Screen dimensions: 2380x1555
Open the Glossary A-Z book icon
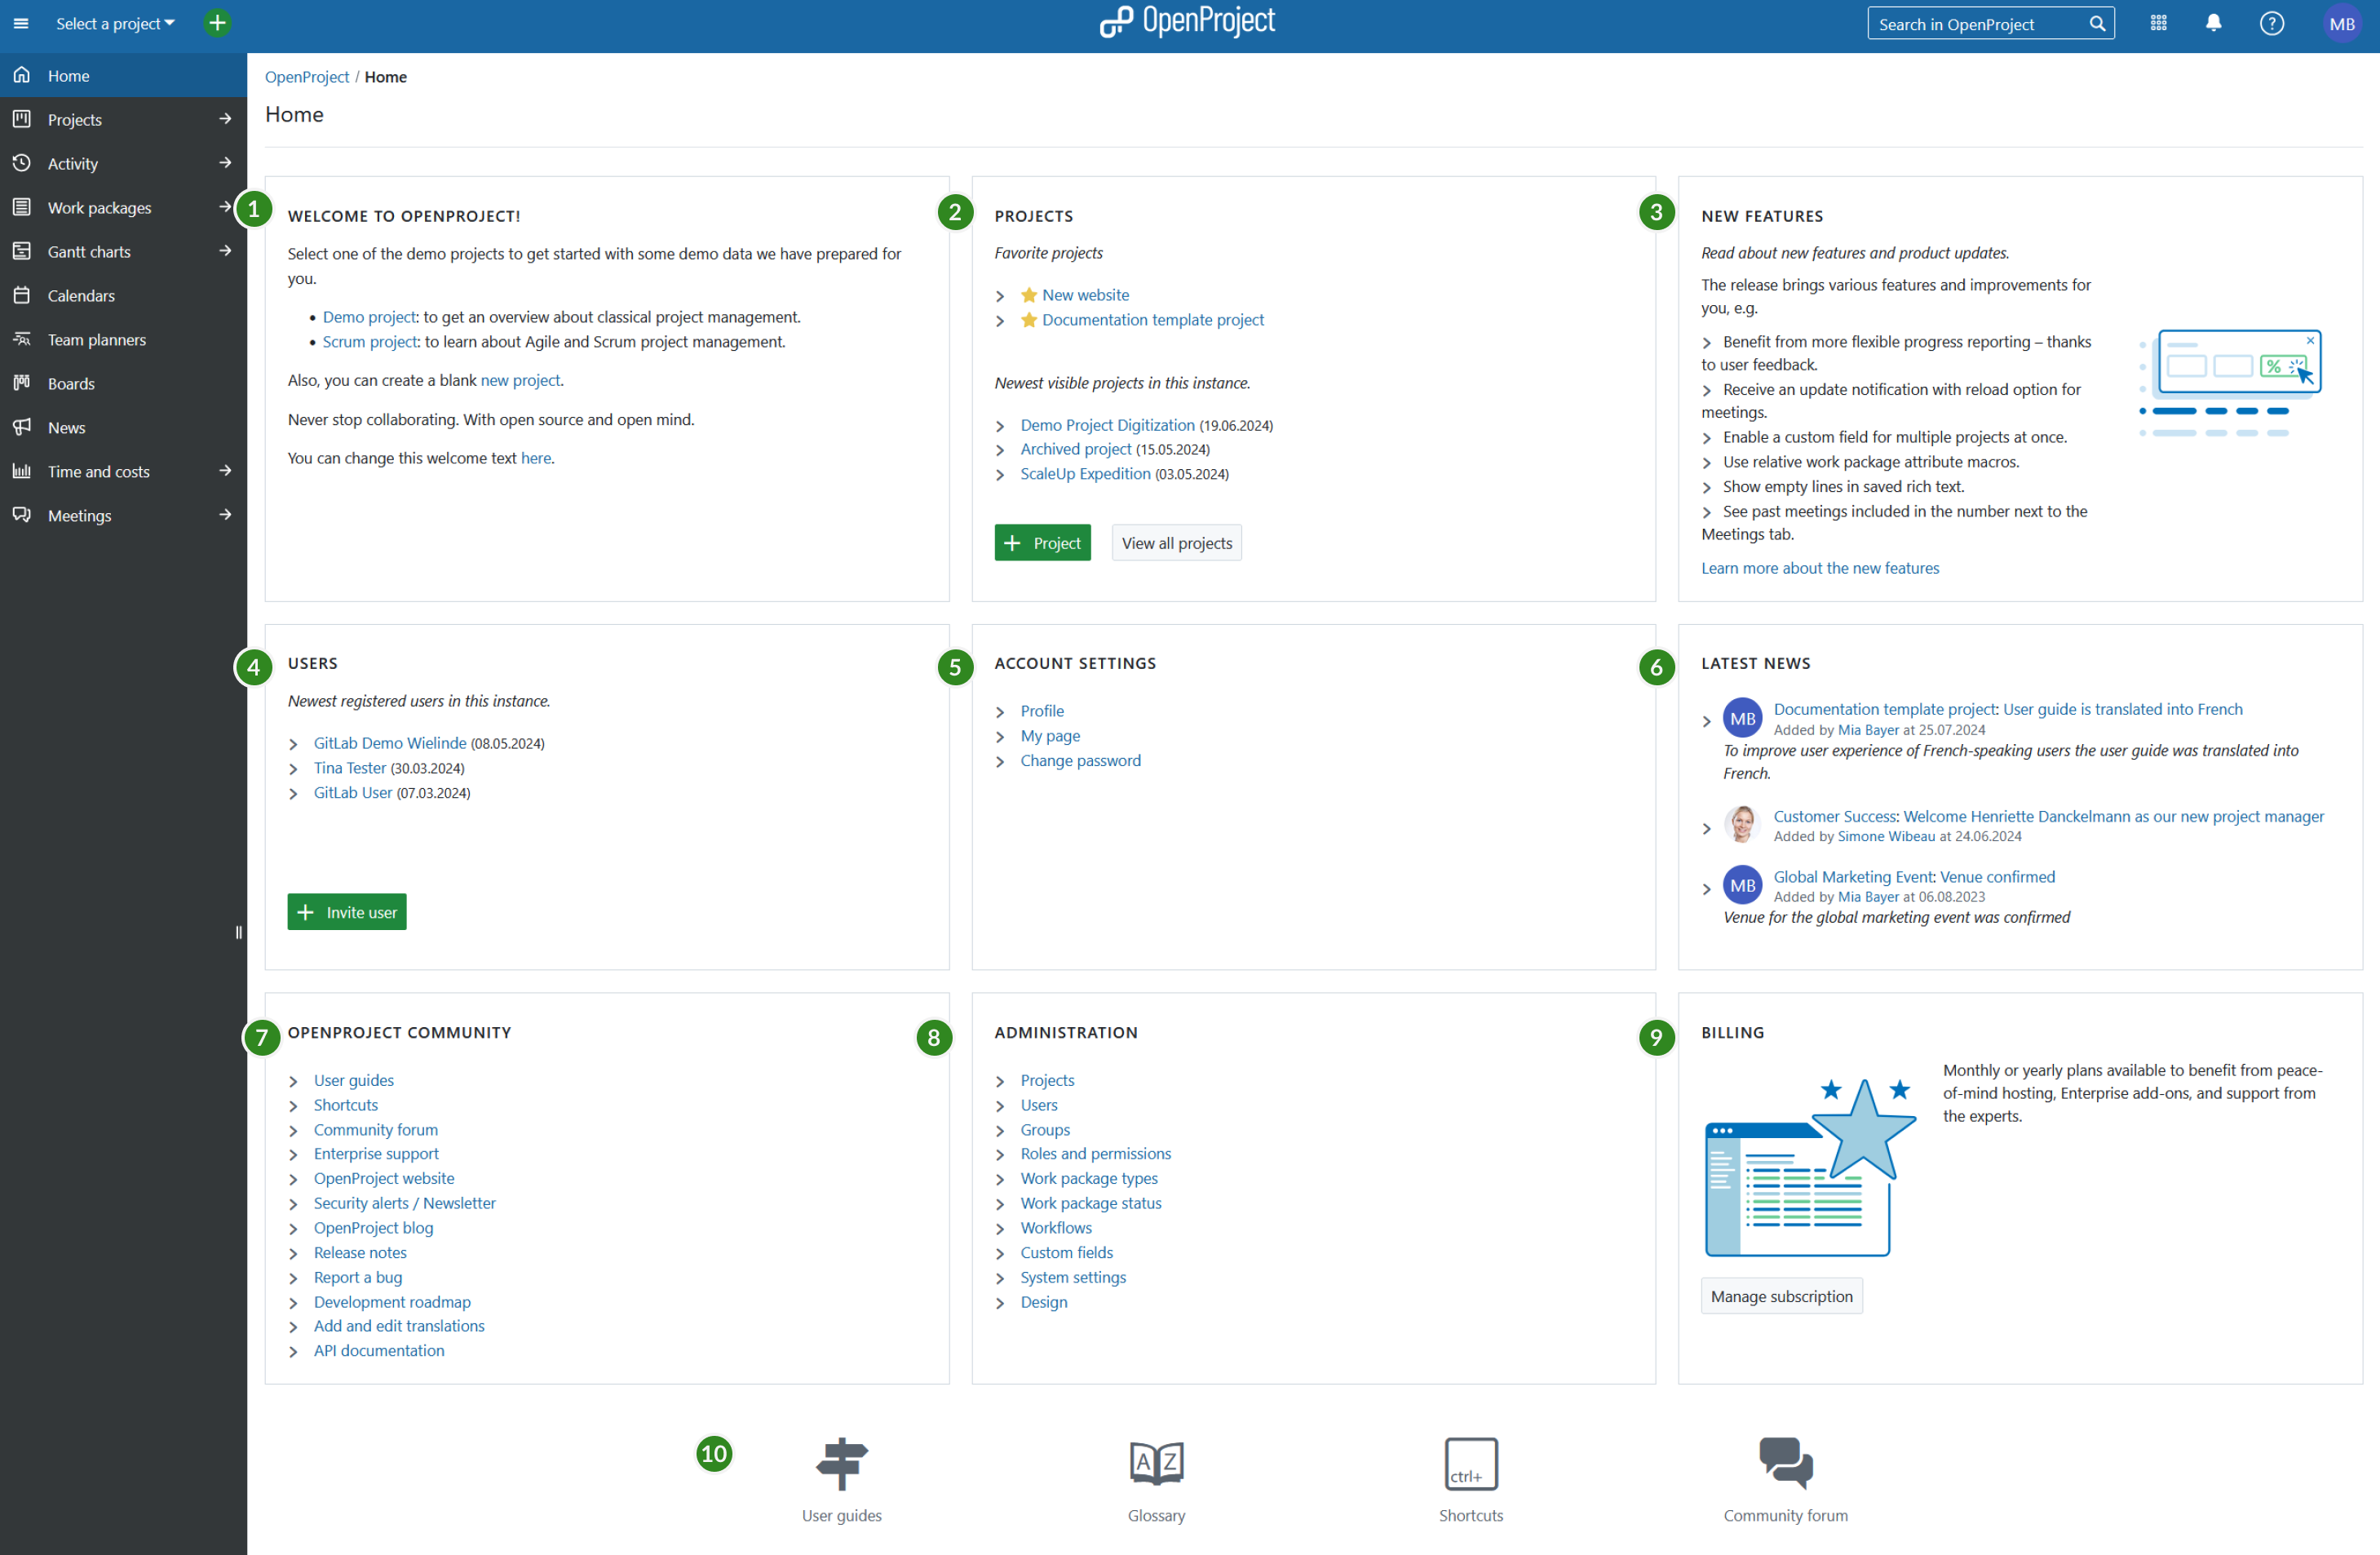point(1156,1462)
